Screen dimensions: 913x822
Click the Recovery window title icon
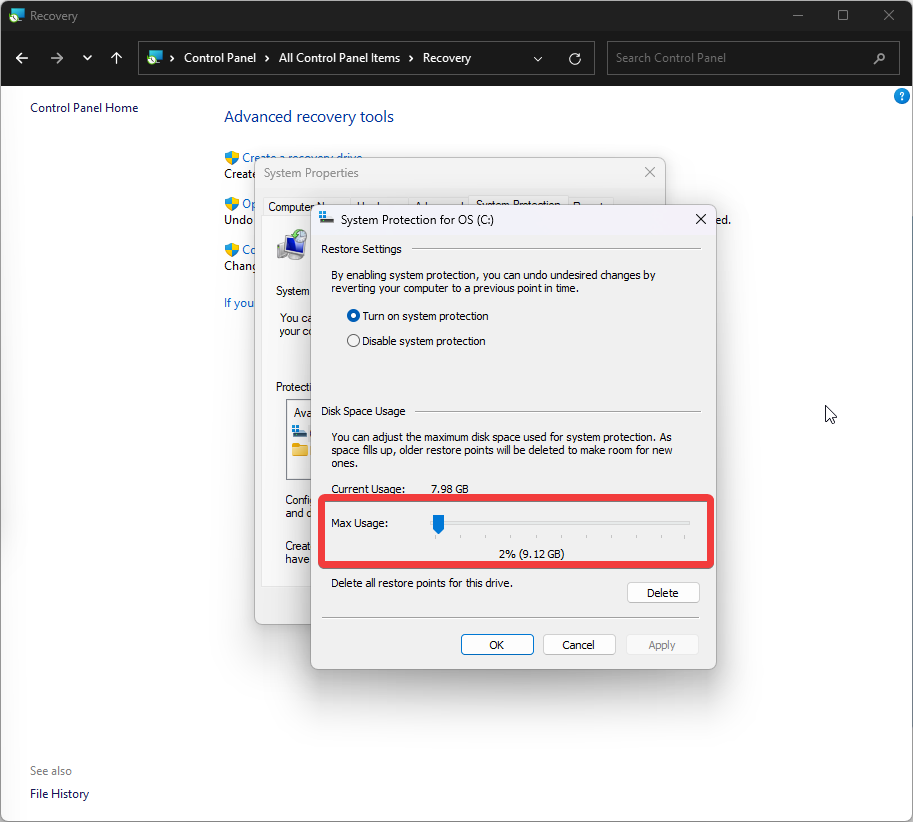[16, 16]
